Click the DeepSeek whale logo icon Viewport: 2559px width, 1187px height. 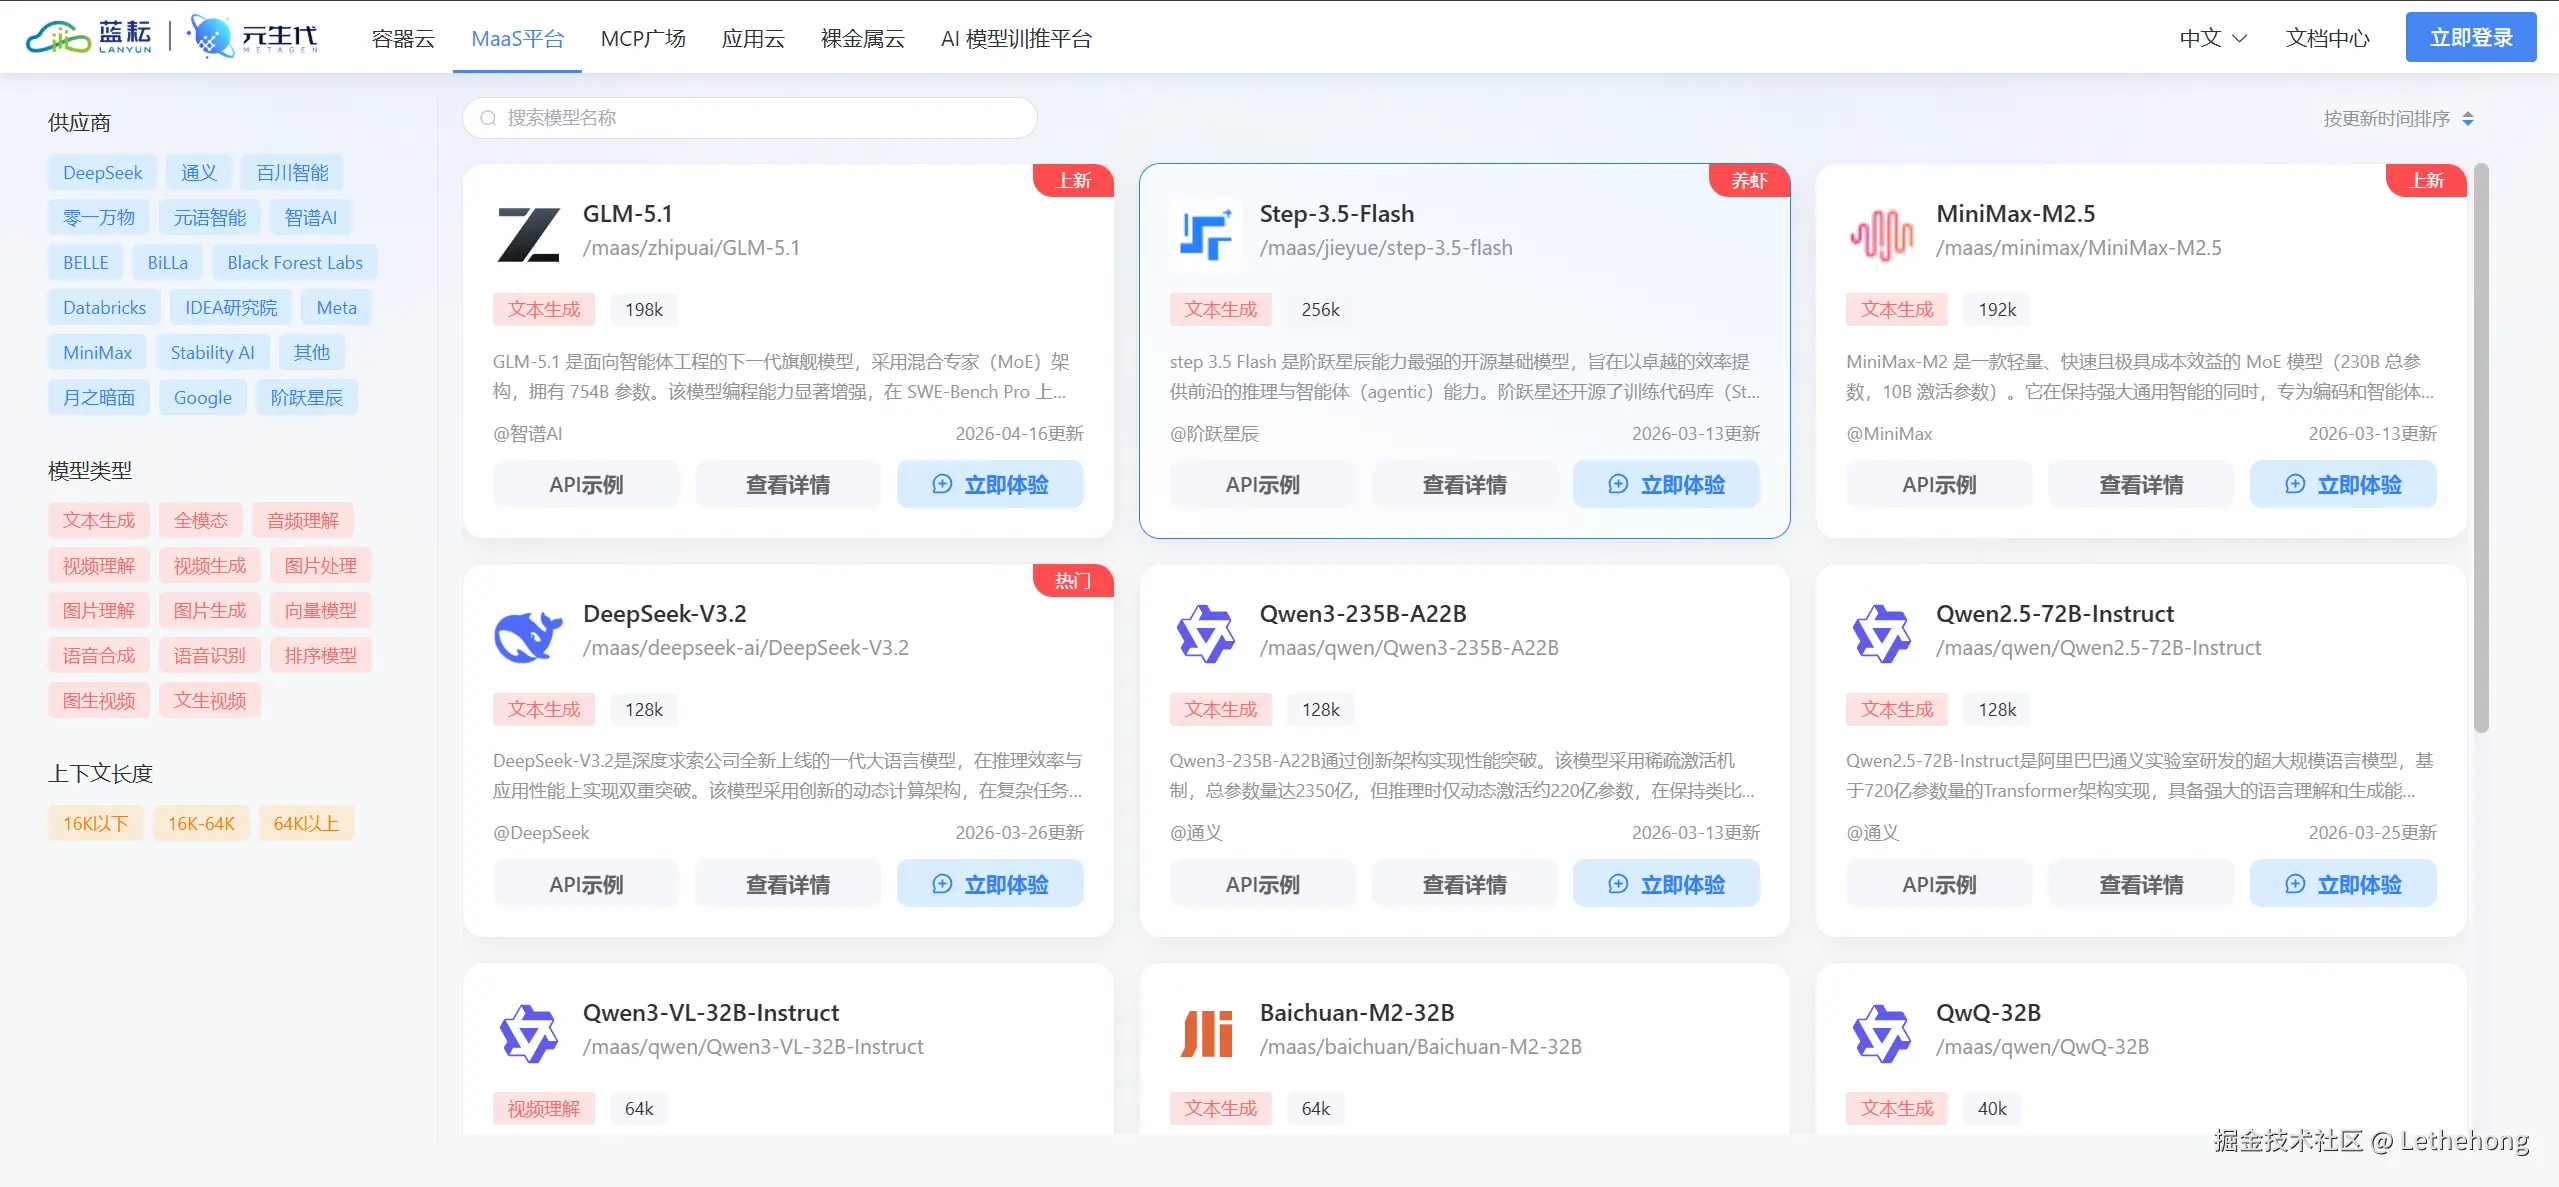tap(528, 635)
